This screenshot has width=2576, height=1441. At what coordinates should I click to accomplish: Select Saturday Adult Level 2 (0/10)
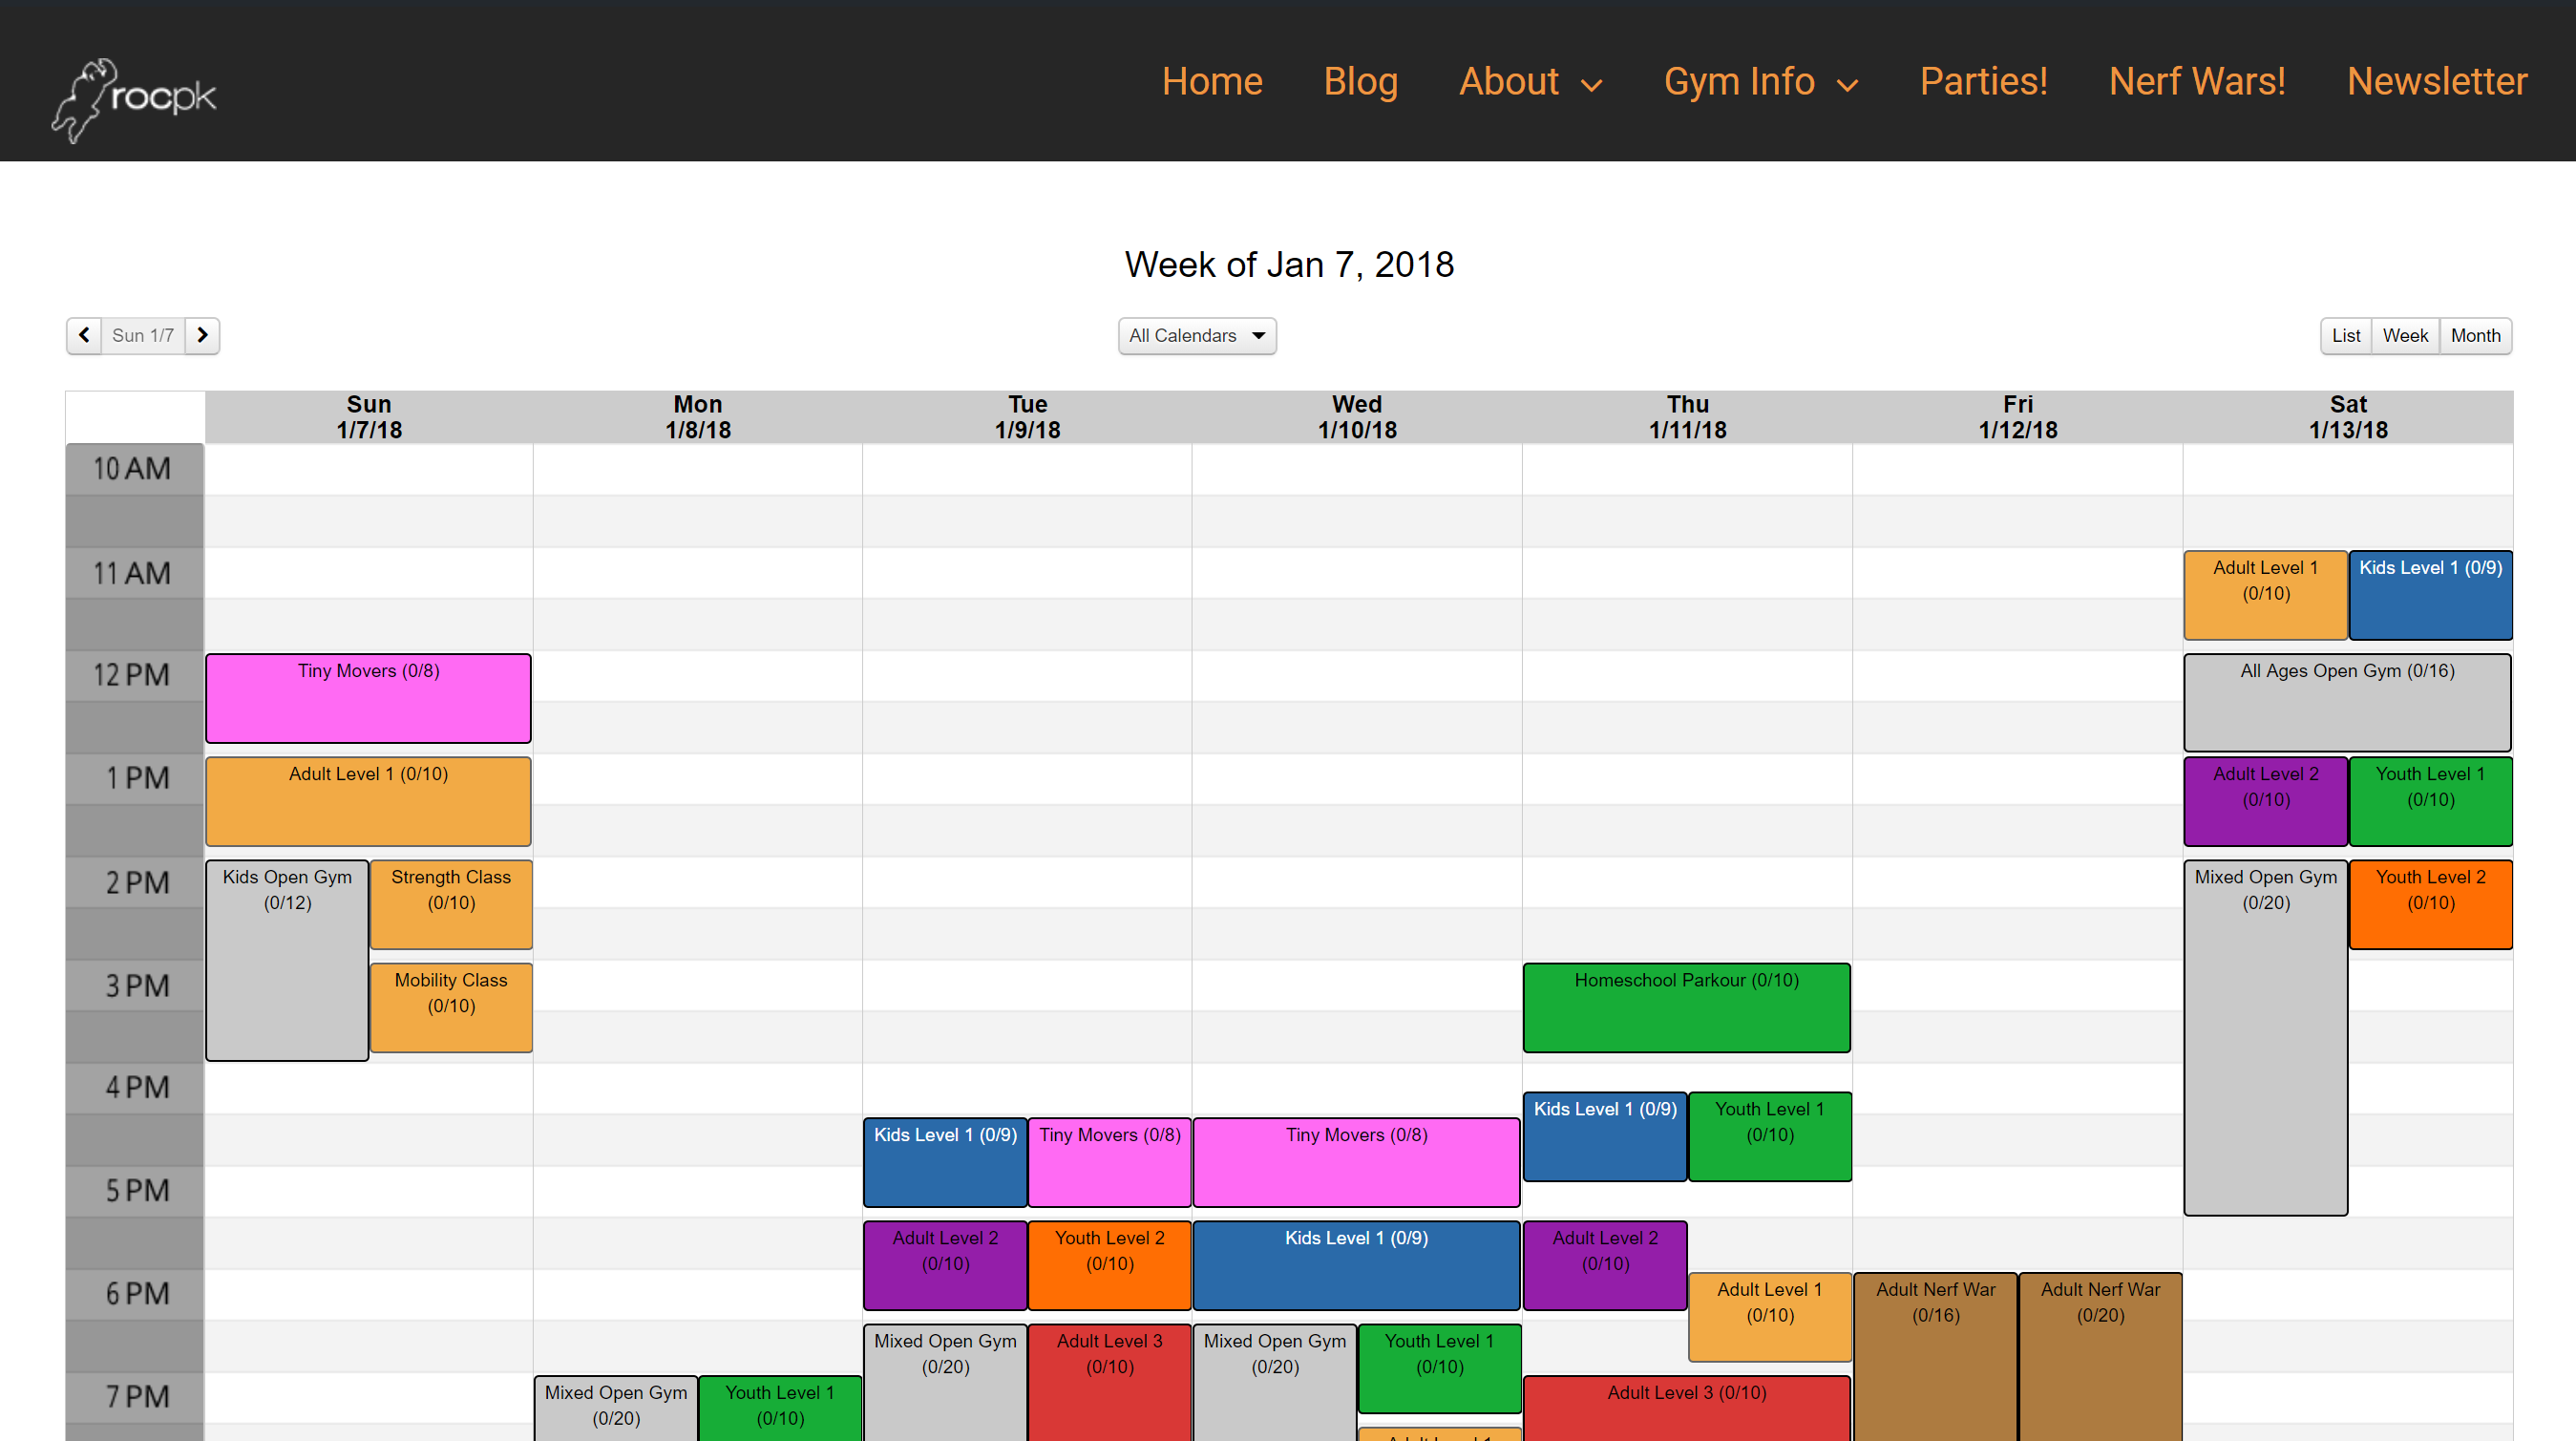(2265, 801)
